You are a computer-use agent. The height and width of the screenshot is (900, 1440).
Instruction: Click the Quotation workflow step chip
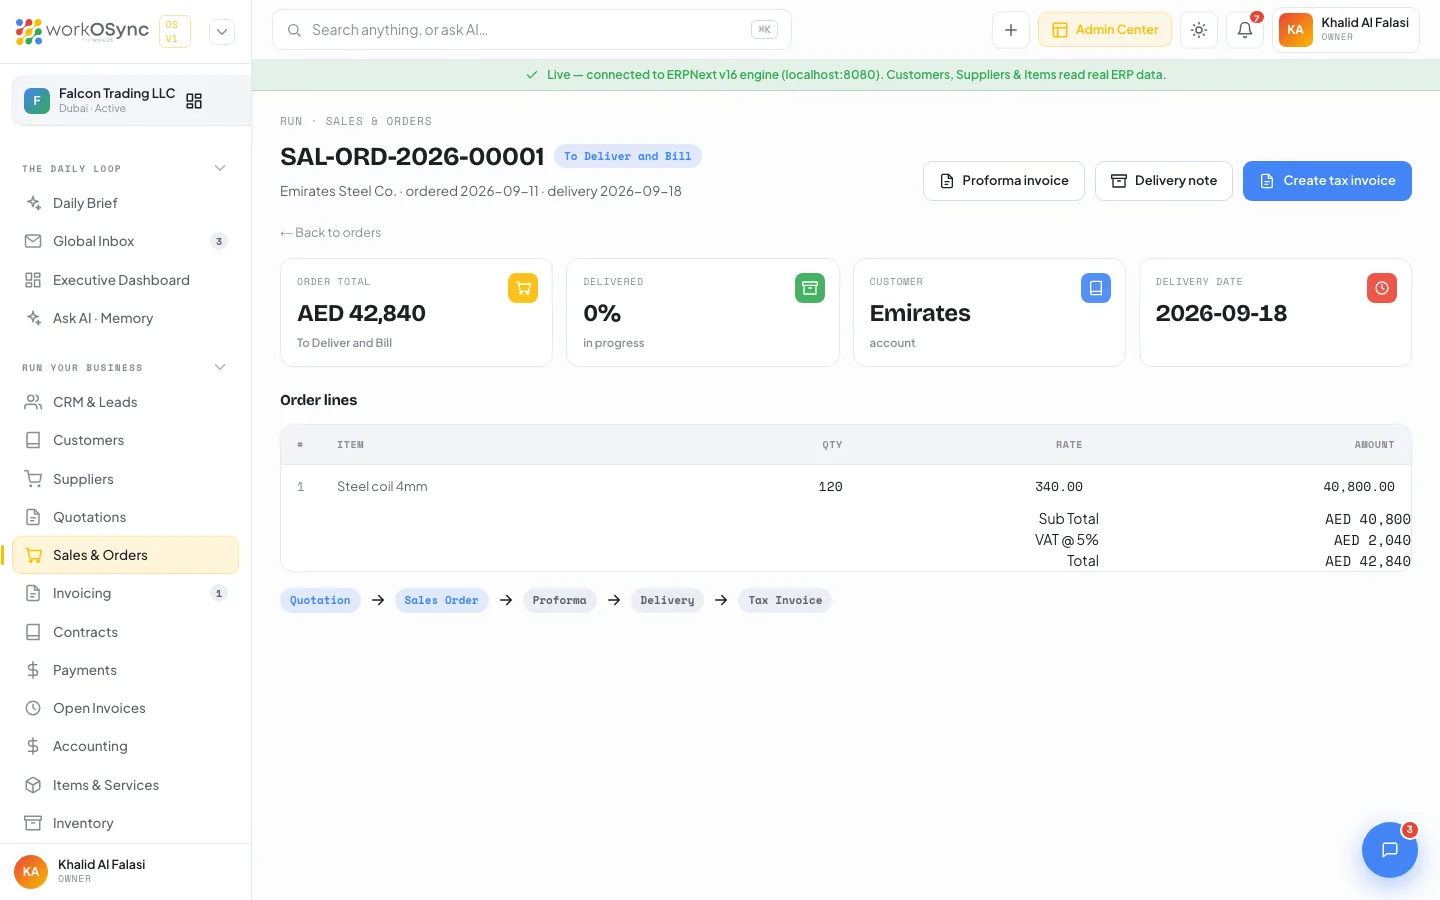pos(320,600)
